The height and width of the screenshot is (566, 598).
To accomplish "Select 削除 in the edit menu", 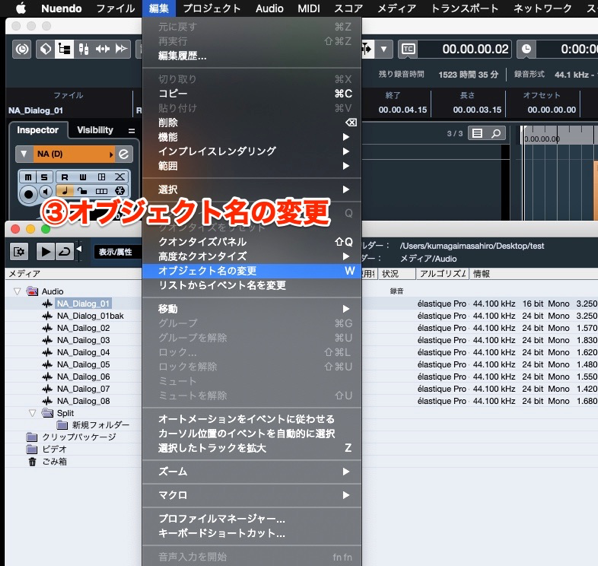I will coord(251,122).
